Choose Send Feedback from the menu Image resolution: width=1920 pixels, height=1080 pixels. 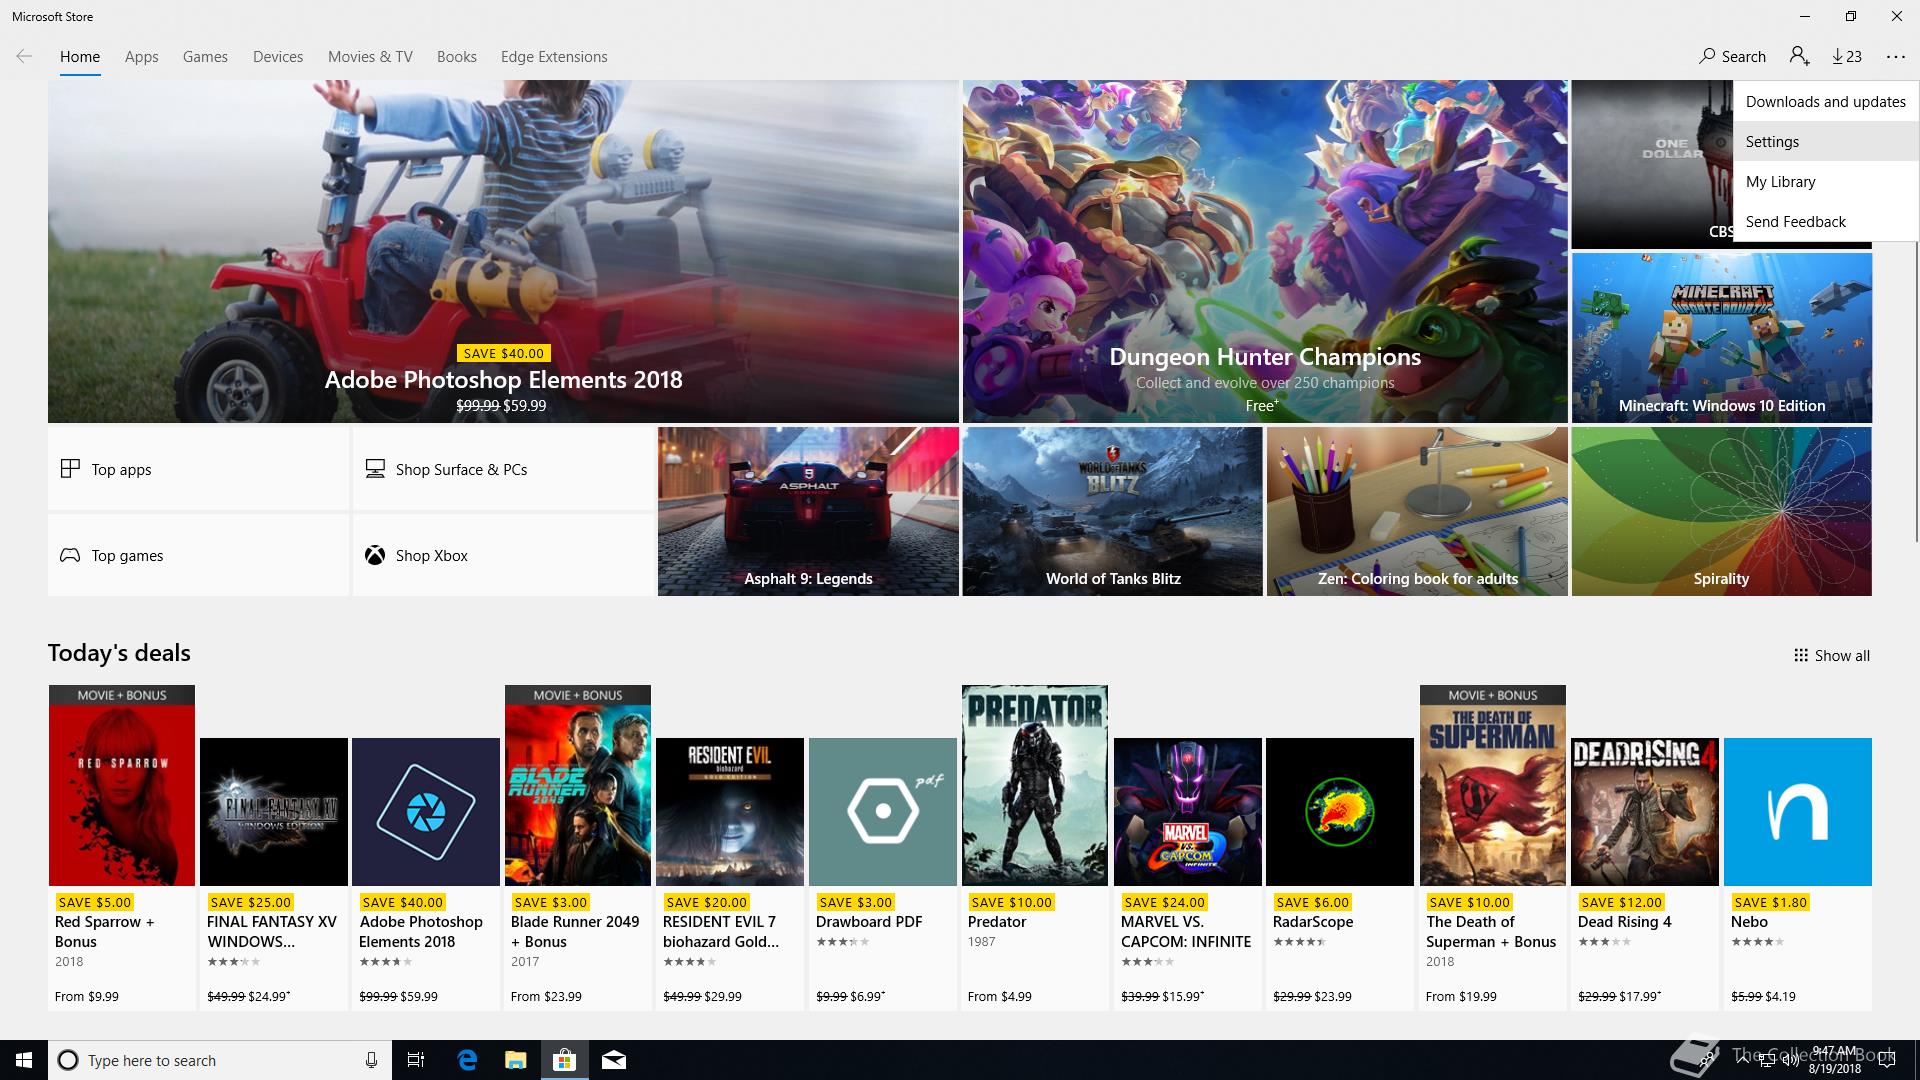(1826, 221)
